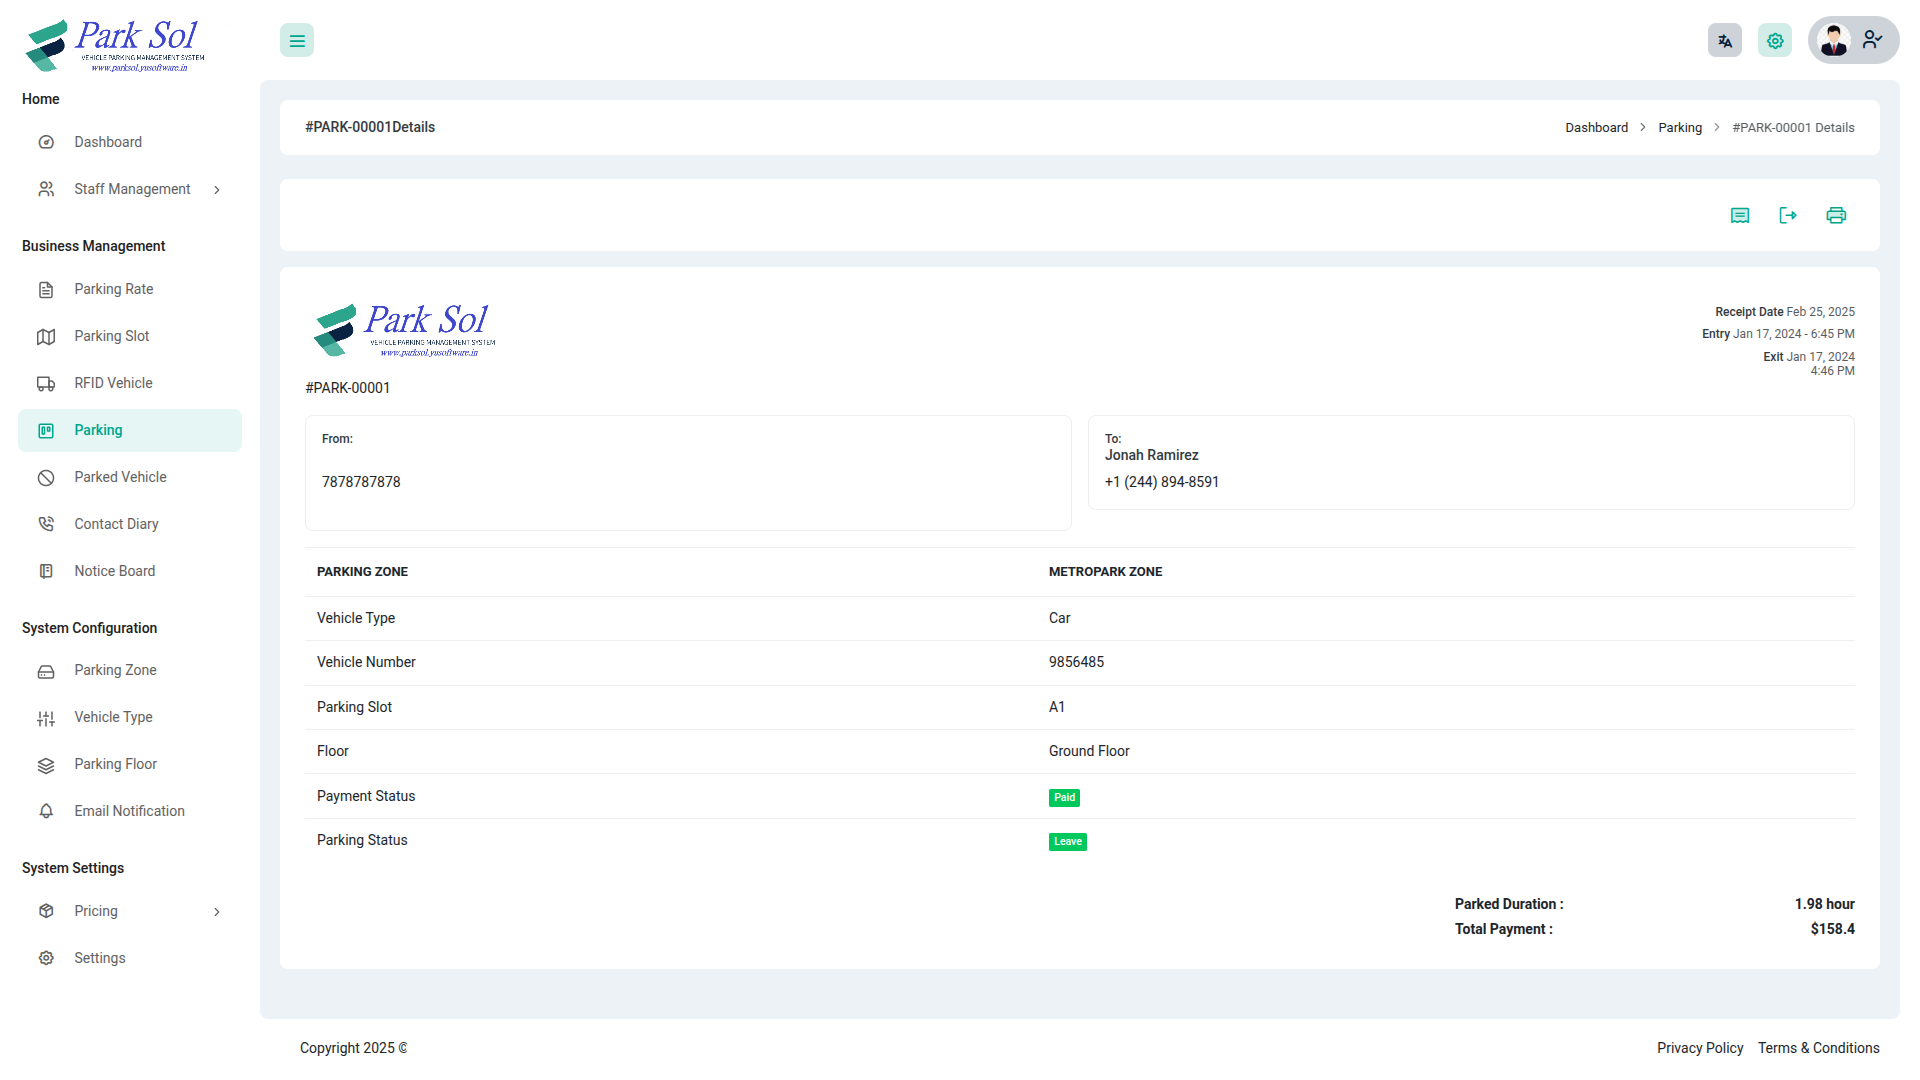Click Dashboard breadcrumb link

coord(1596,128)
